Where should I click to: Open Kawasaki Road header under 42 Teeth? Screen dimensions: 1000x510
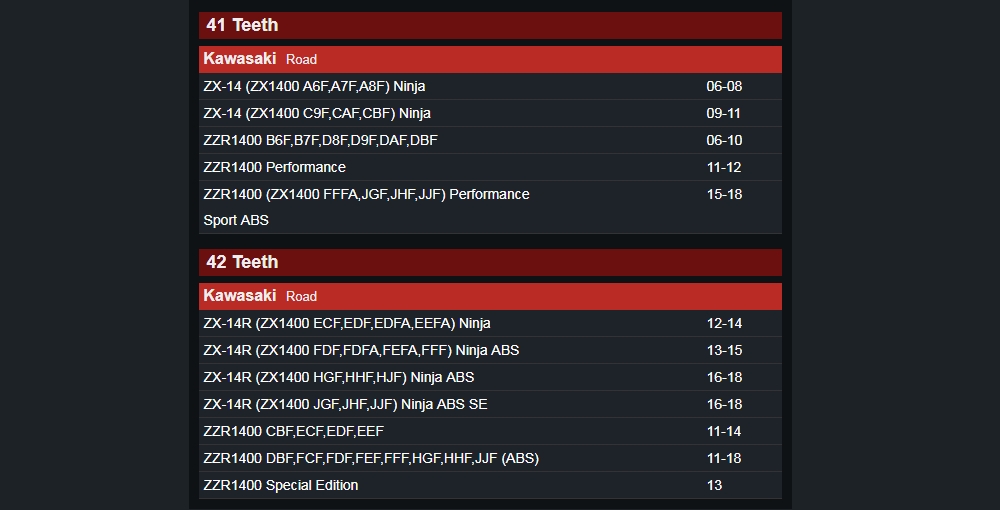490,296
